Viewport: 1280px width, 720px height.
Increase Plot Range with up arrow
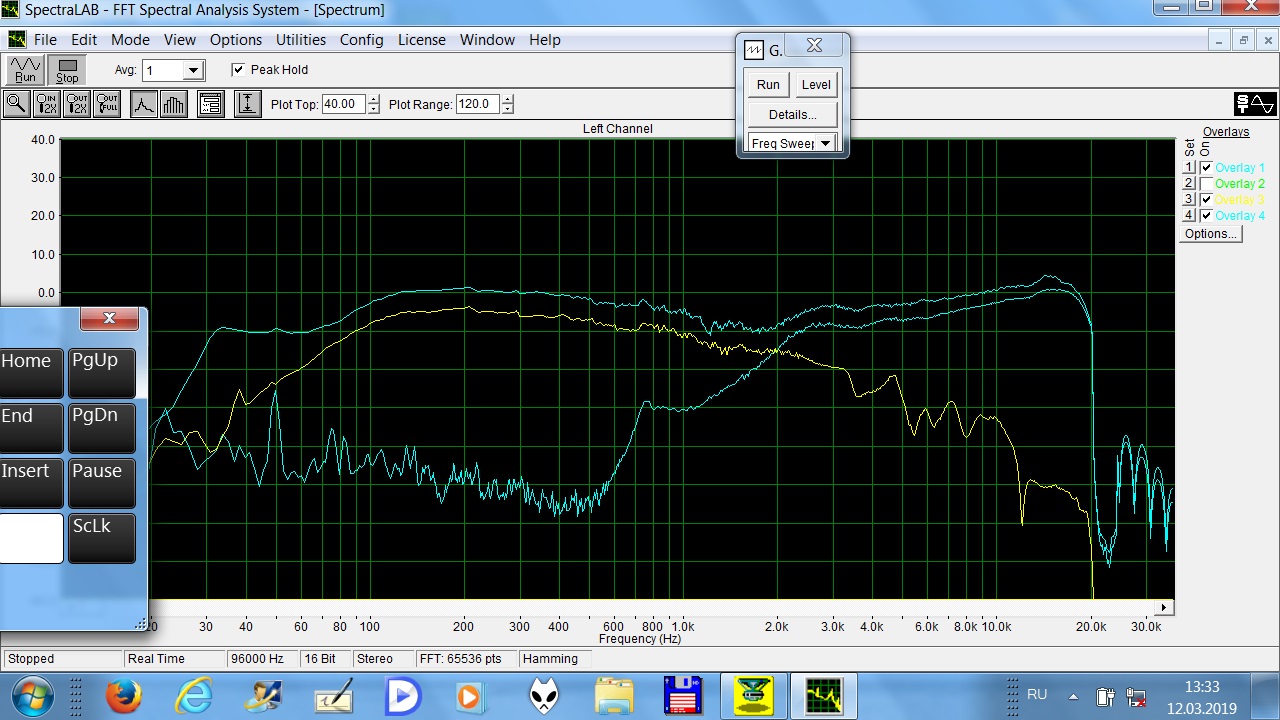click(x=508, y=100)
